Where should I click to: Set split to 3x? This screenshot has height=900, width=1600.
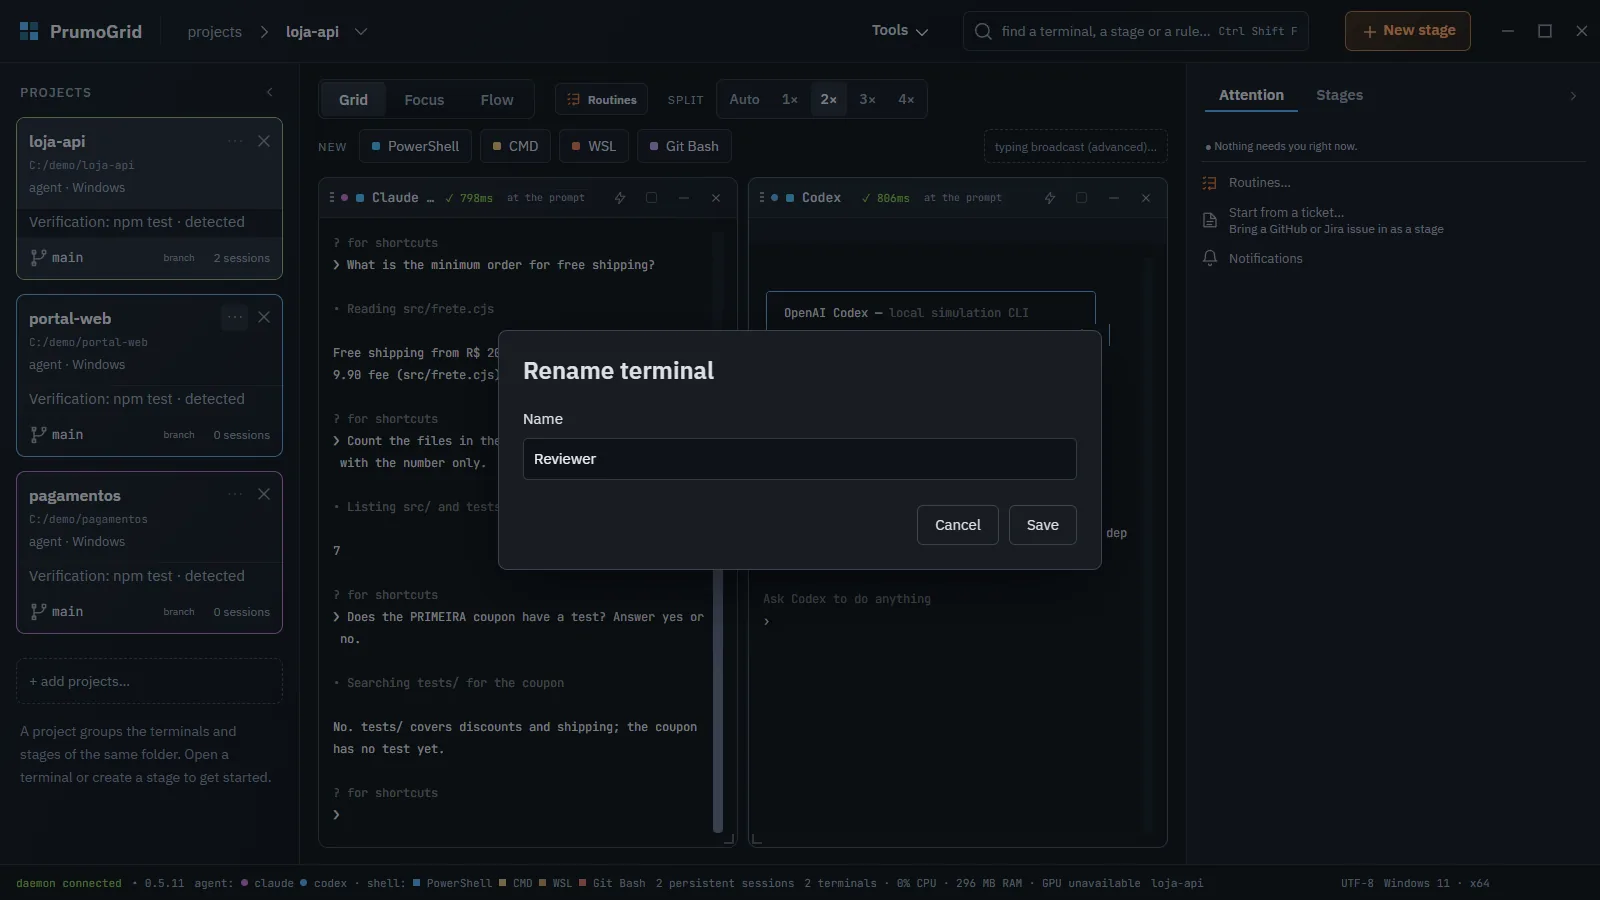868,100
